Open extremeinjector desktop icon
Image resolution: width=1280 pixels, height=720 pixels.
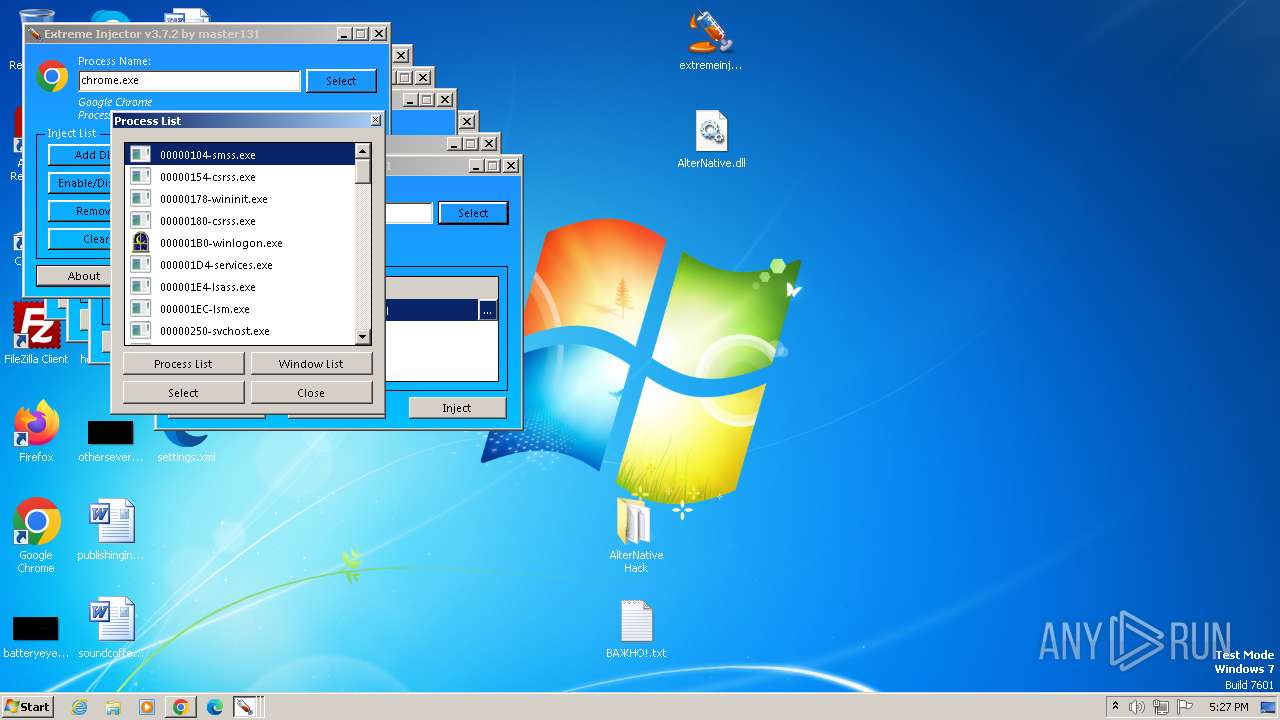(x=710, y=40)
